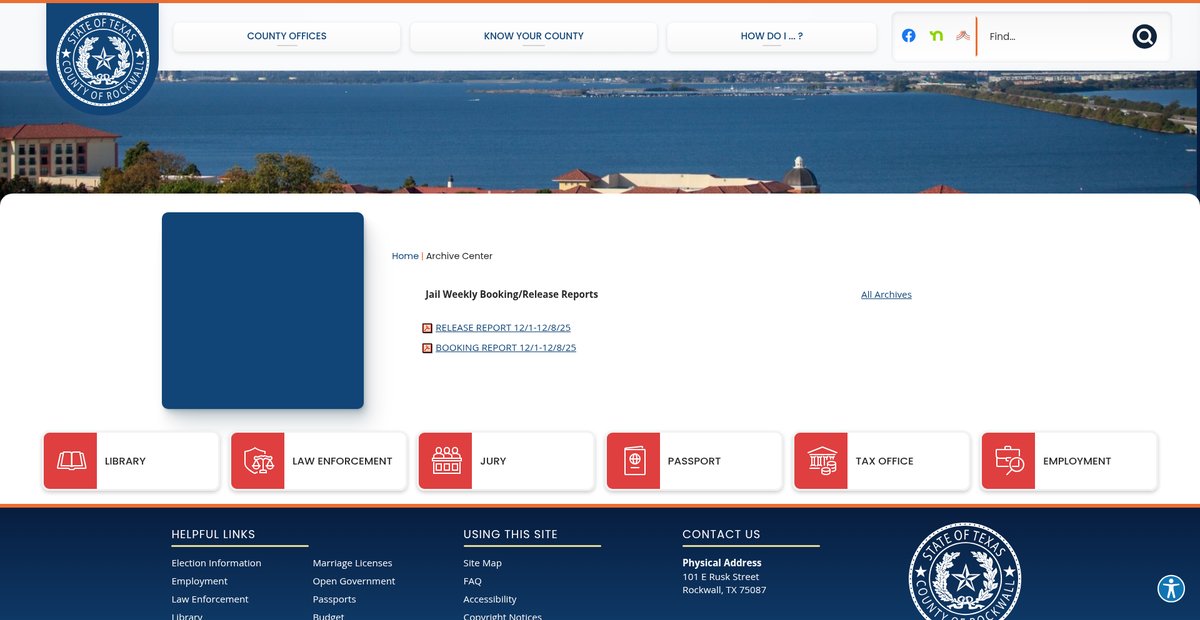Open the How Do I...? menu

point(771,37)
